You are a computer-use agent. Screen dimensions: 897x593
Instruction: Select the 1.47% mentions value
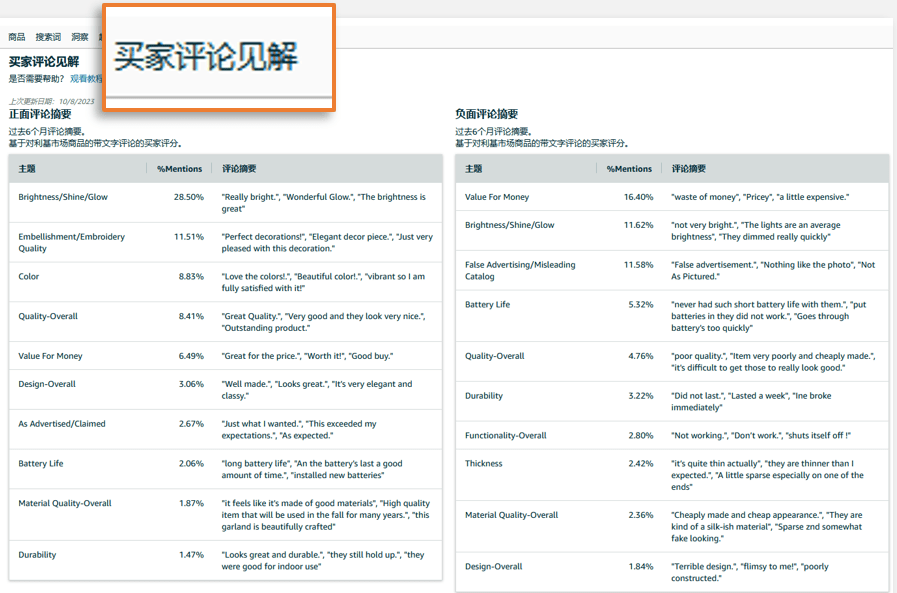click(x=191, y=555)
